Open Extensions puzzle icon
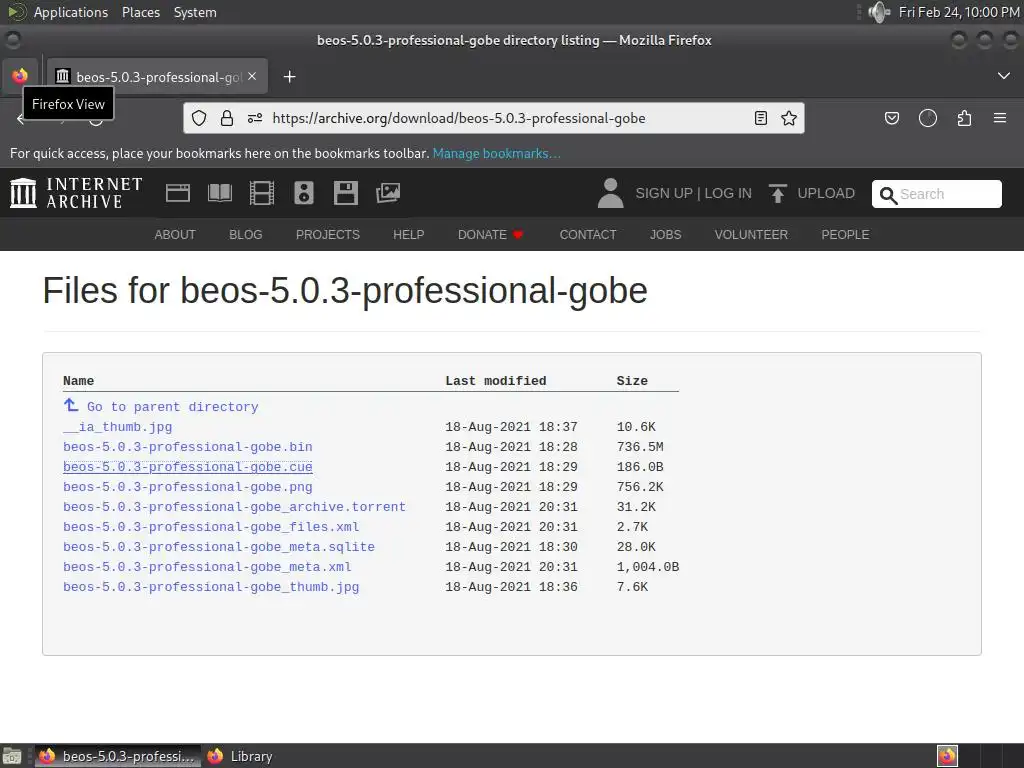Screen dimensions: 1024x768 (x=965, y=118)
